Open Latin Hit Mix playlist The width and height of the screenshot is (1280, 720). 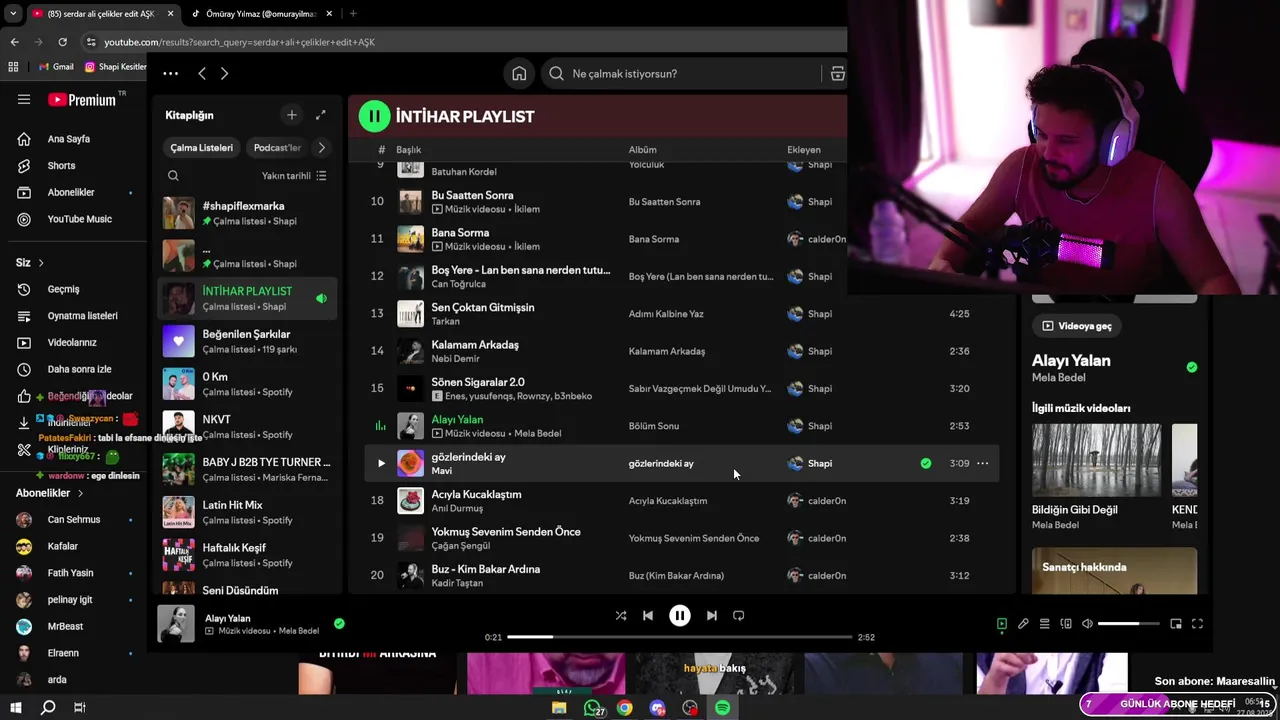[x=247, y=512]
